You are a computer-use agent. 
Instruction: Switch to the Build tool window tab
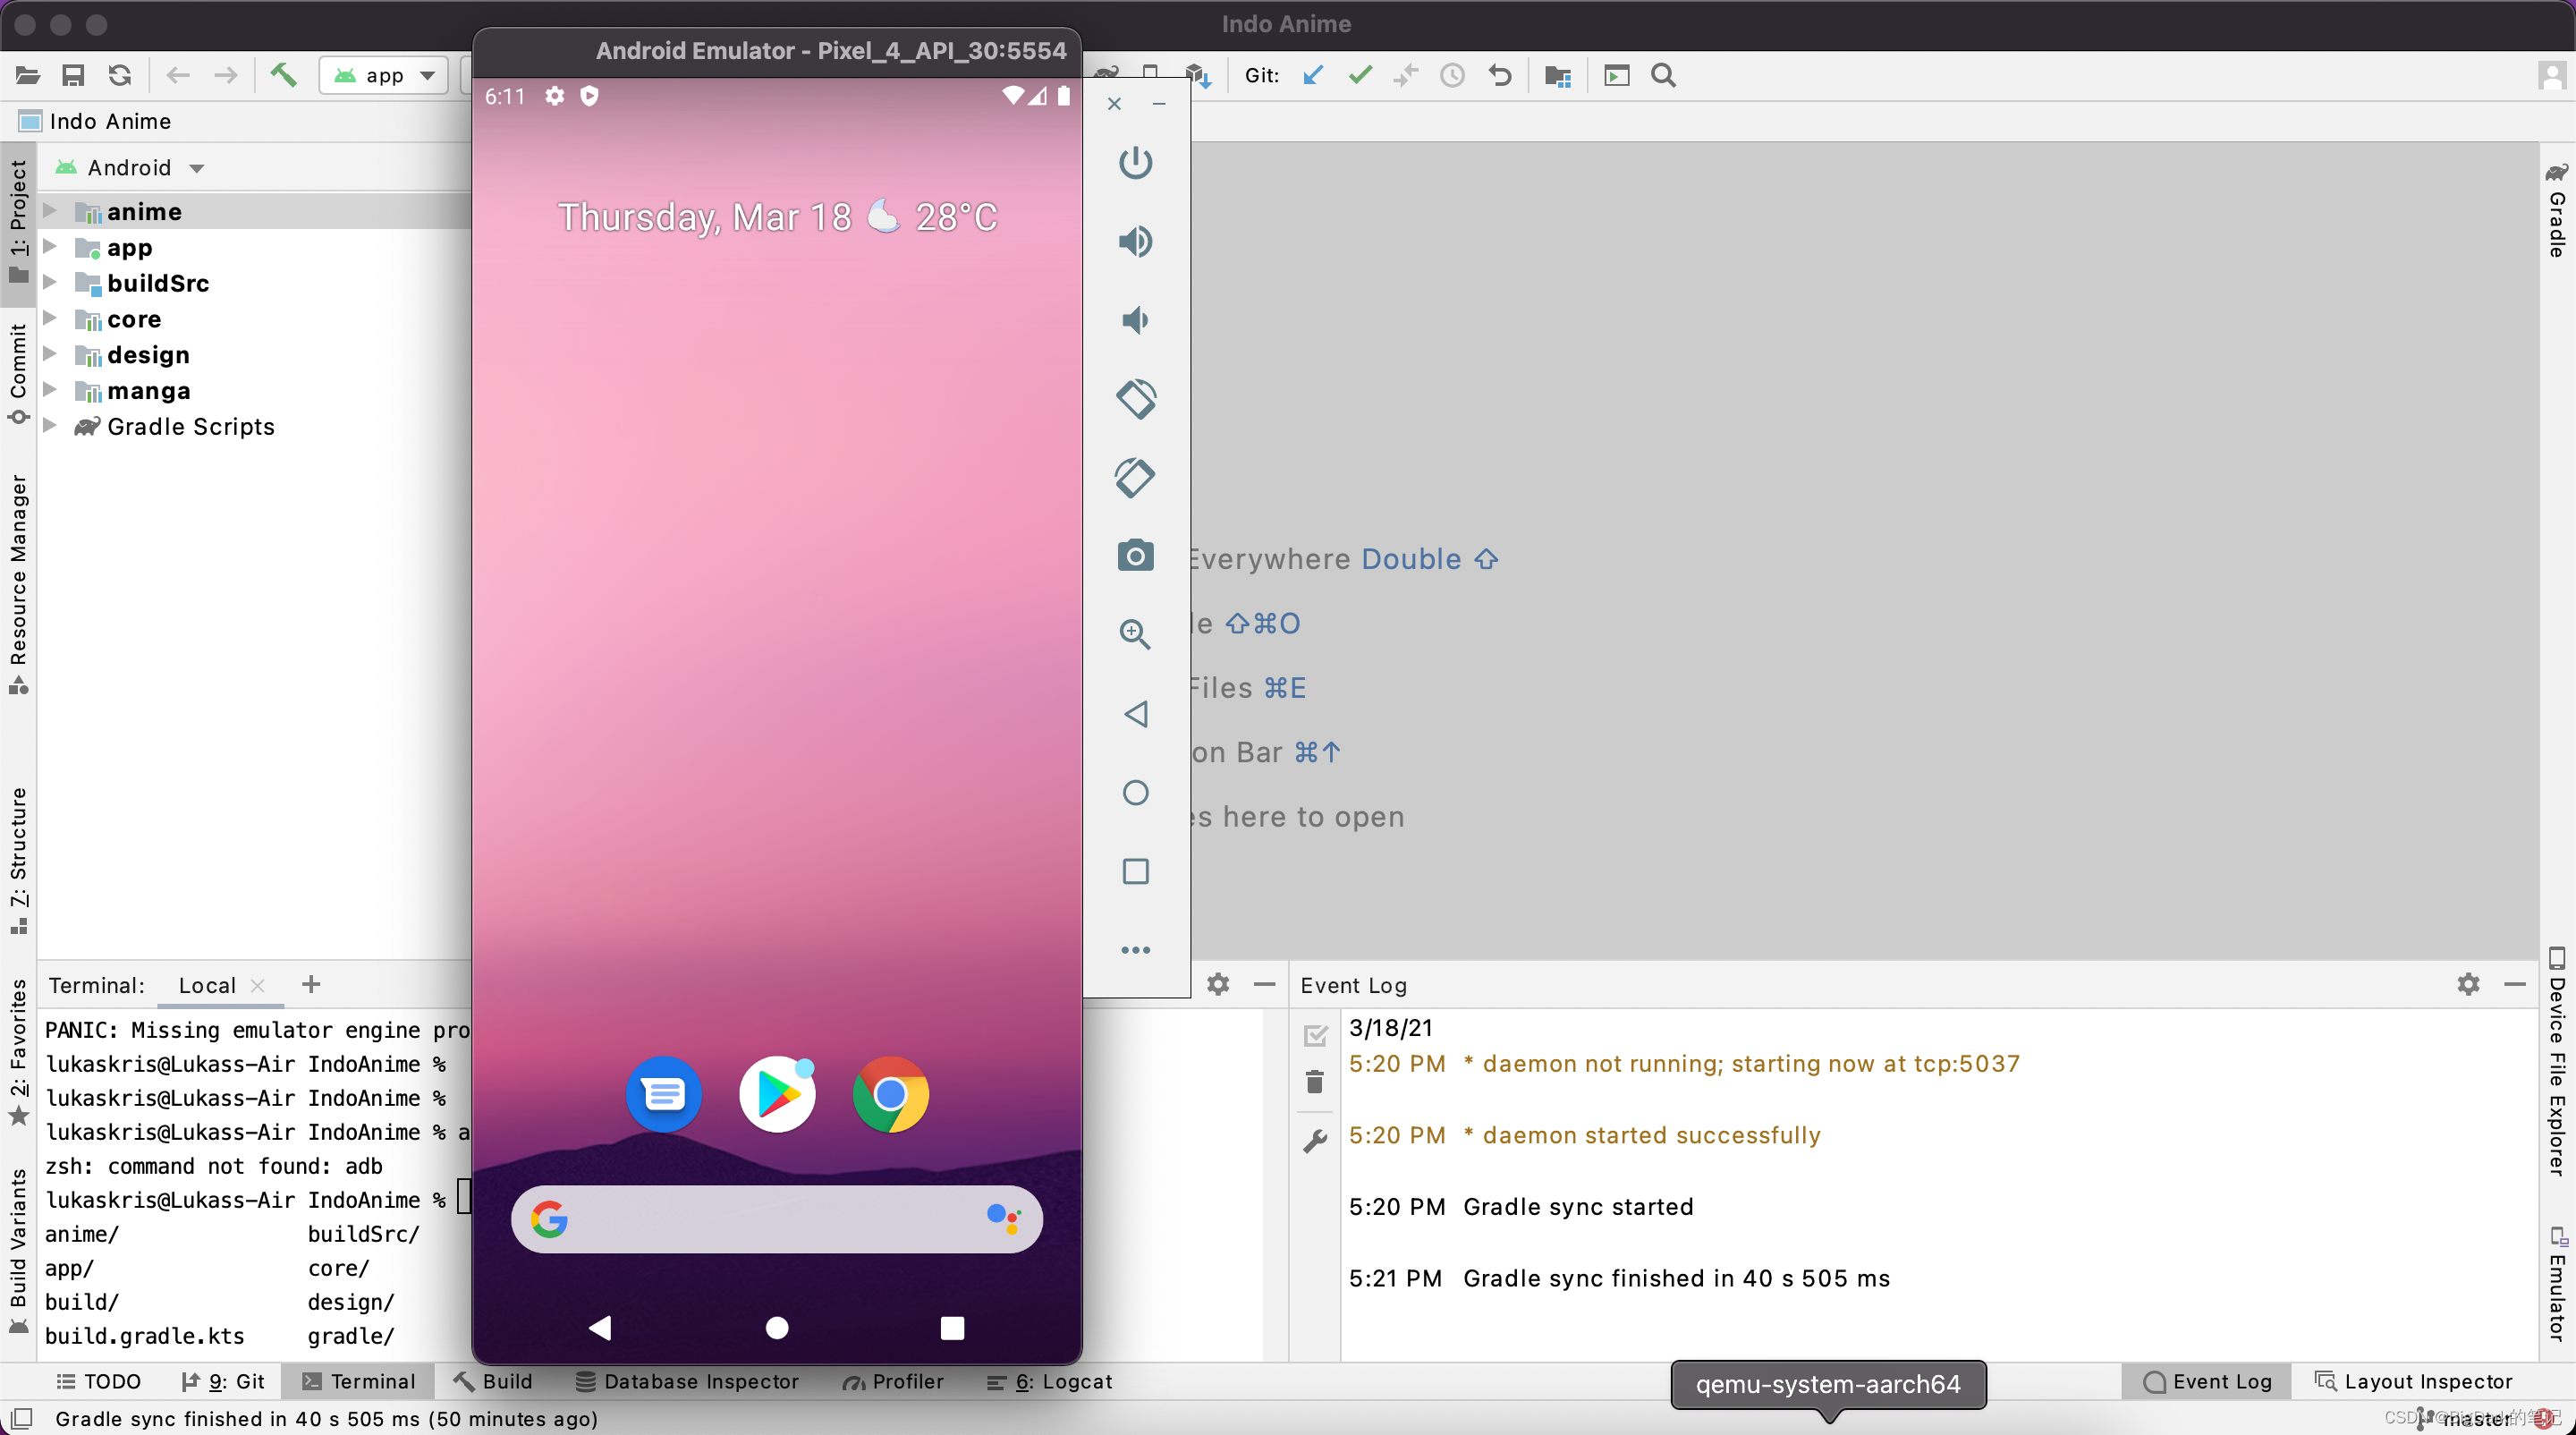(x=493, y=1381)
